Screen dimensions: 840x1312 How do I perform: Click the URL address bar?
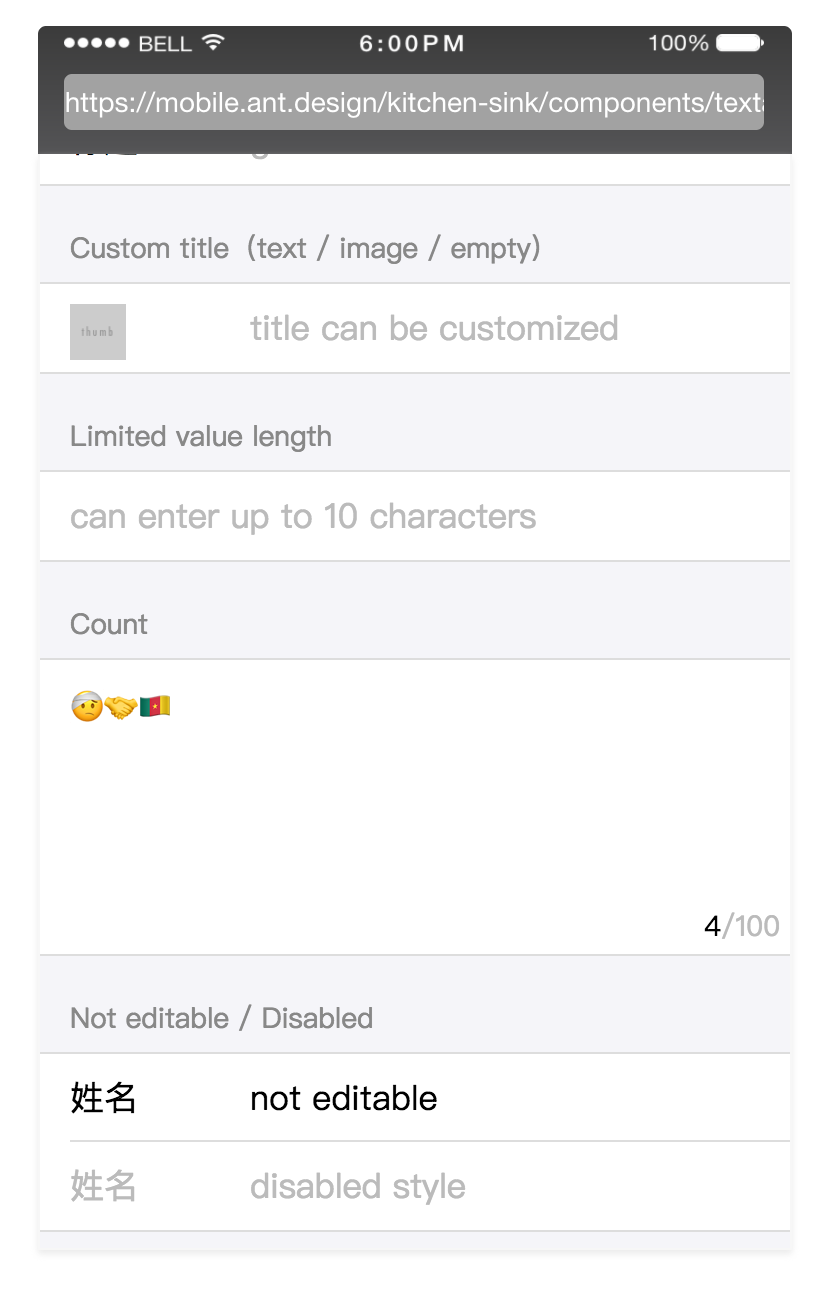[413, 102]
